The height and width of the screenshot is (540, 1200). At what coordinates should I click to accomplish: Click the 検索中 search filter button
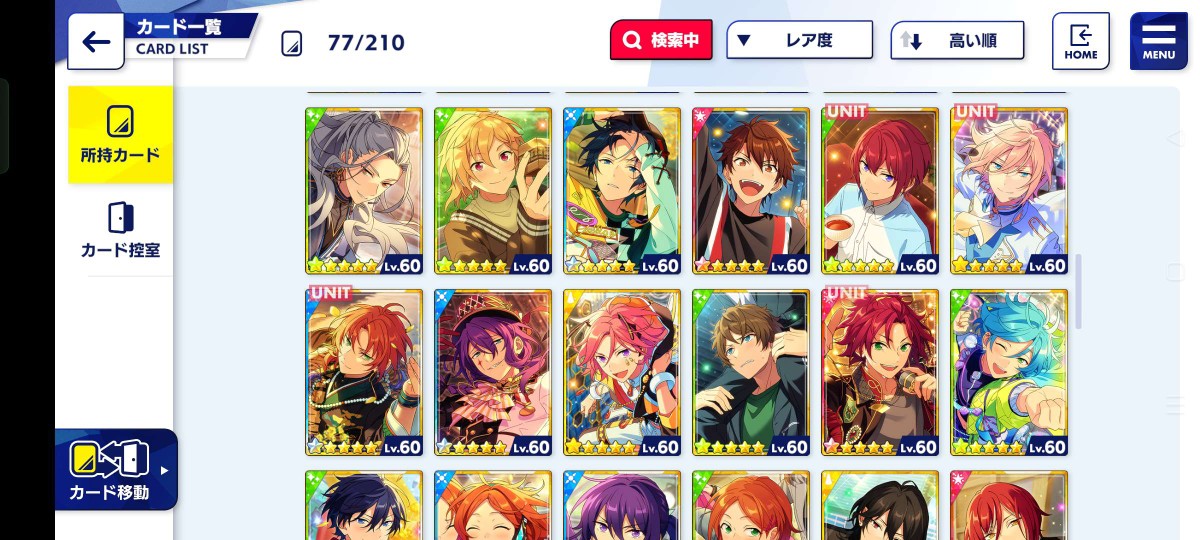661,41
